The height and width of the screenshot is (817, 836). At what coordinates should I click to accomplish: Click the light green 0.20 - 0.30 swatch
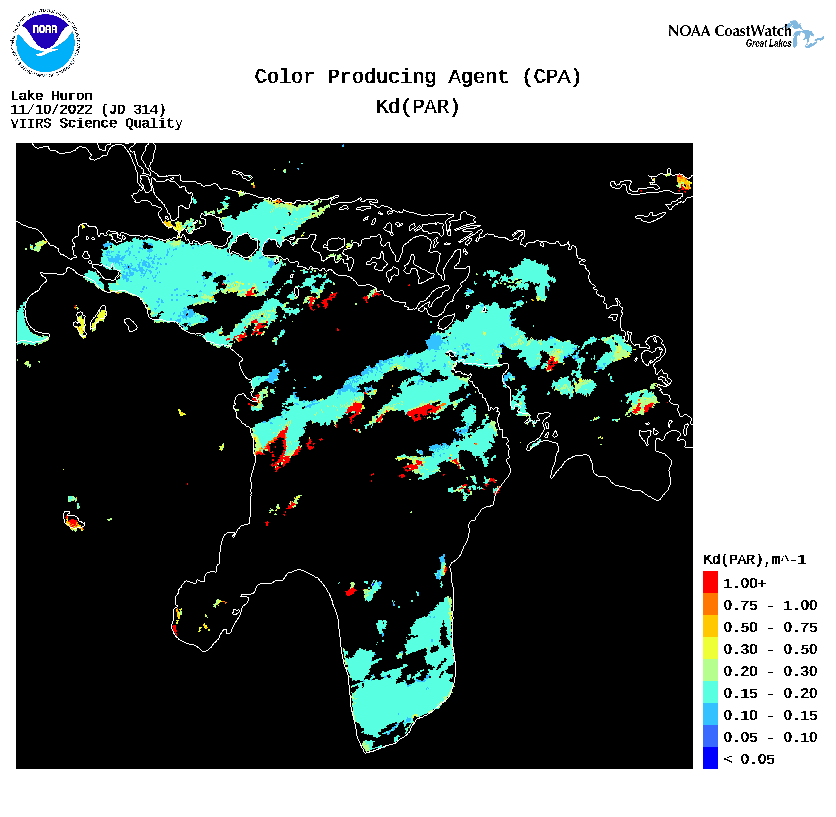(x=710, y=670)
